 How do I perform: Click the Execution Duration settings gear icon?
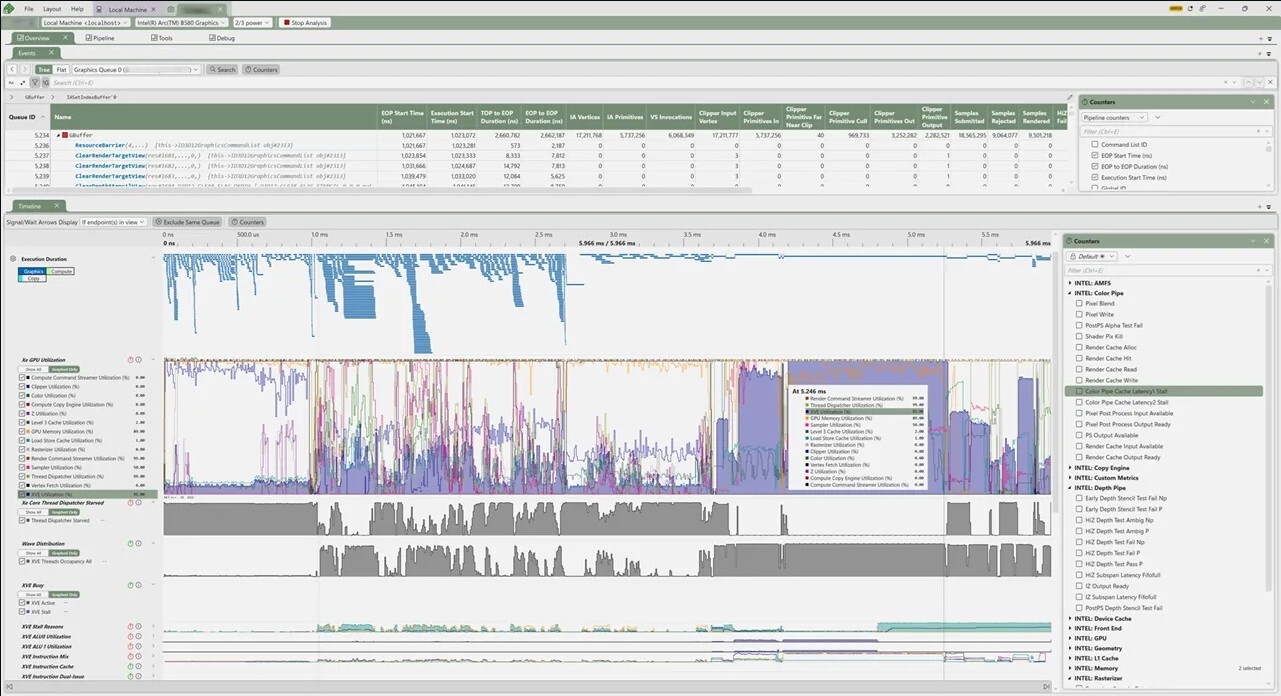click(13, 259)
